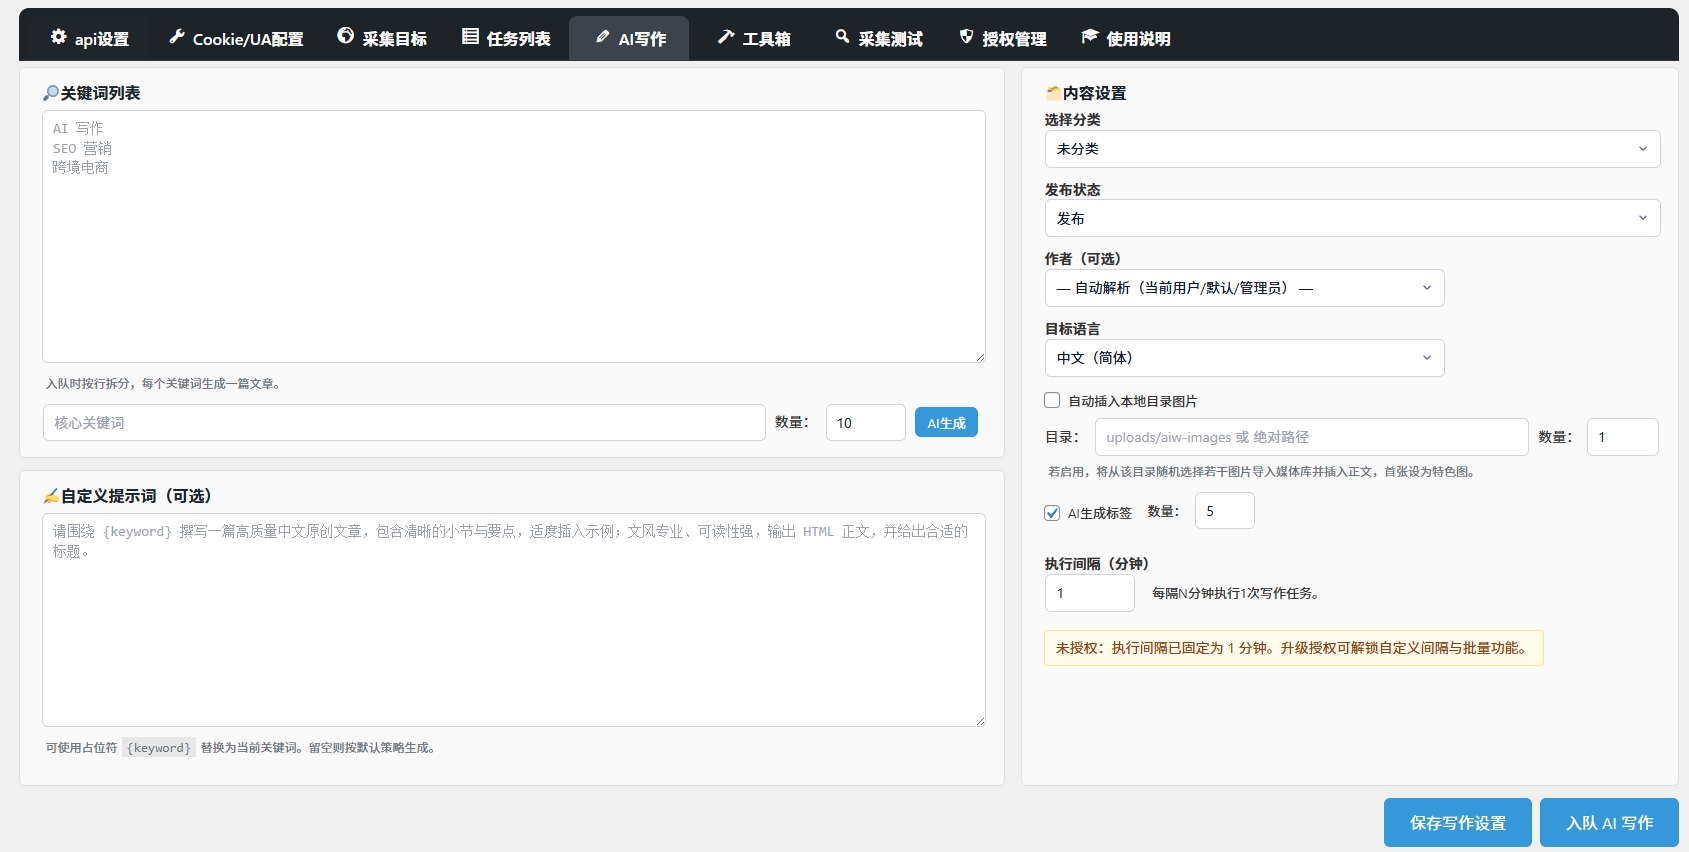Viewport: 1689px width, 852px height.
Task: Click the hammer icon for 工具箱
Action: (x=726, y=37)
